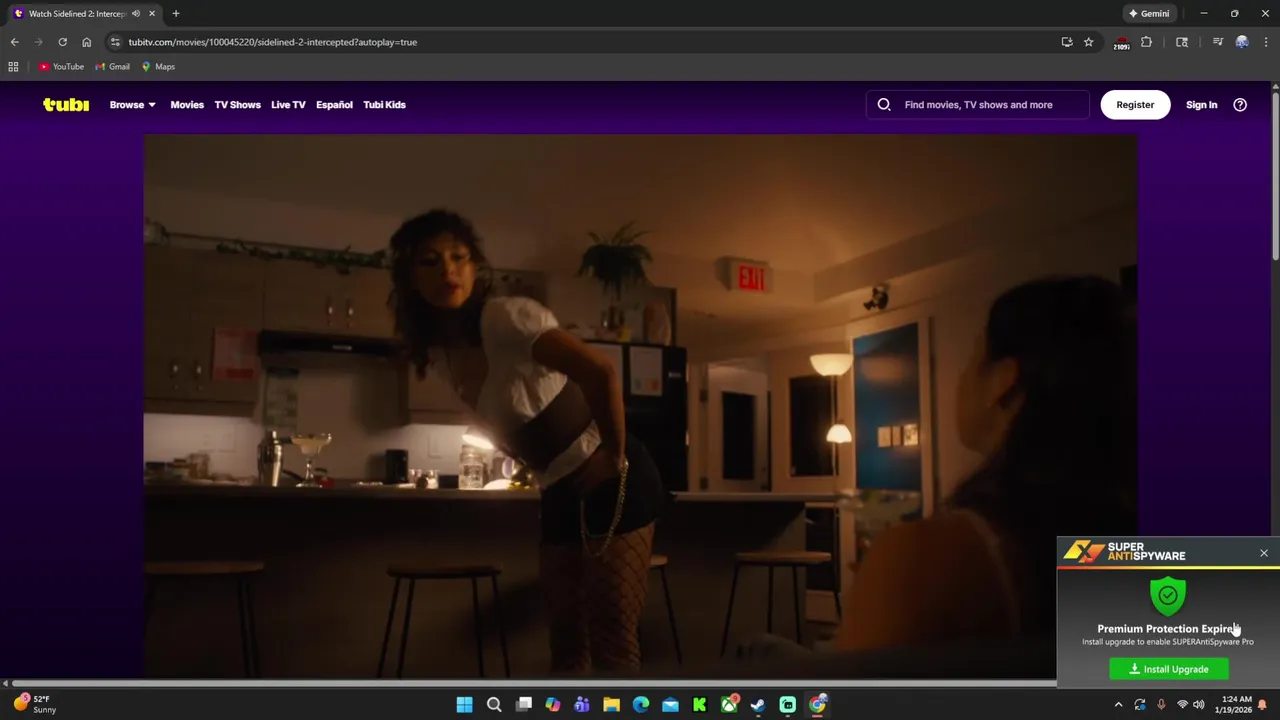Viewport: 1280px width, 720px height.
Task: Open Task View in taskbar
Action: pos(523,705)
